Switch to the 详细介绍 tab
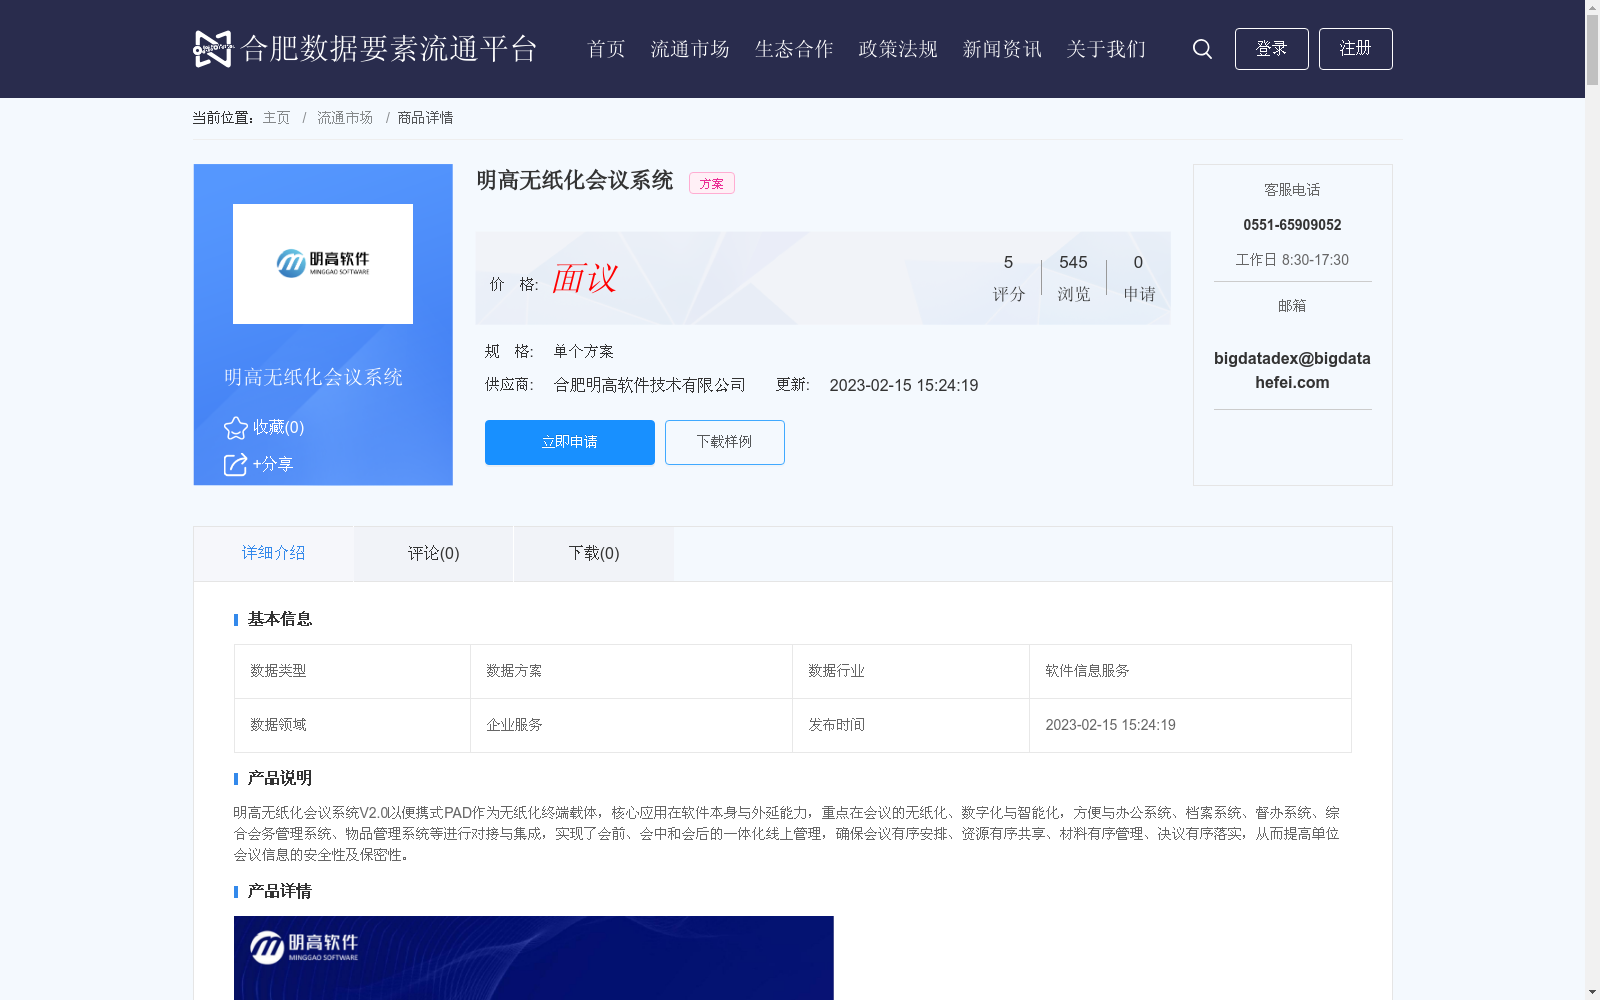 click(x=273, y=553)
